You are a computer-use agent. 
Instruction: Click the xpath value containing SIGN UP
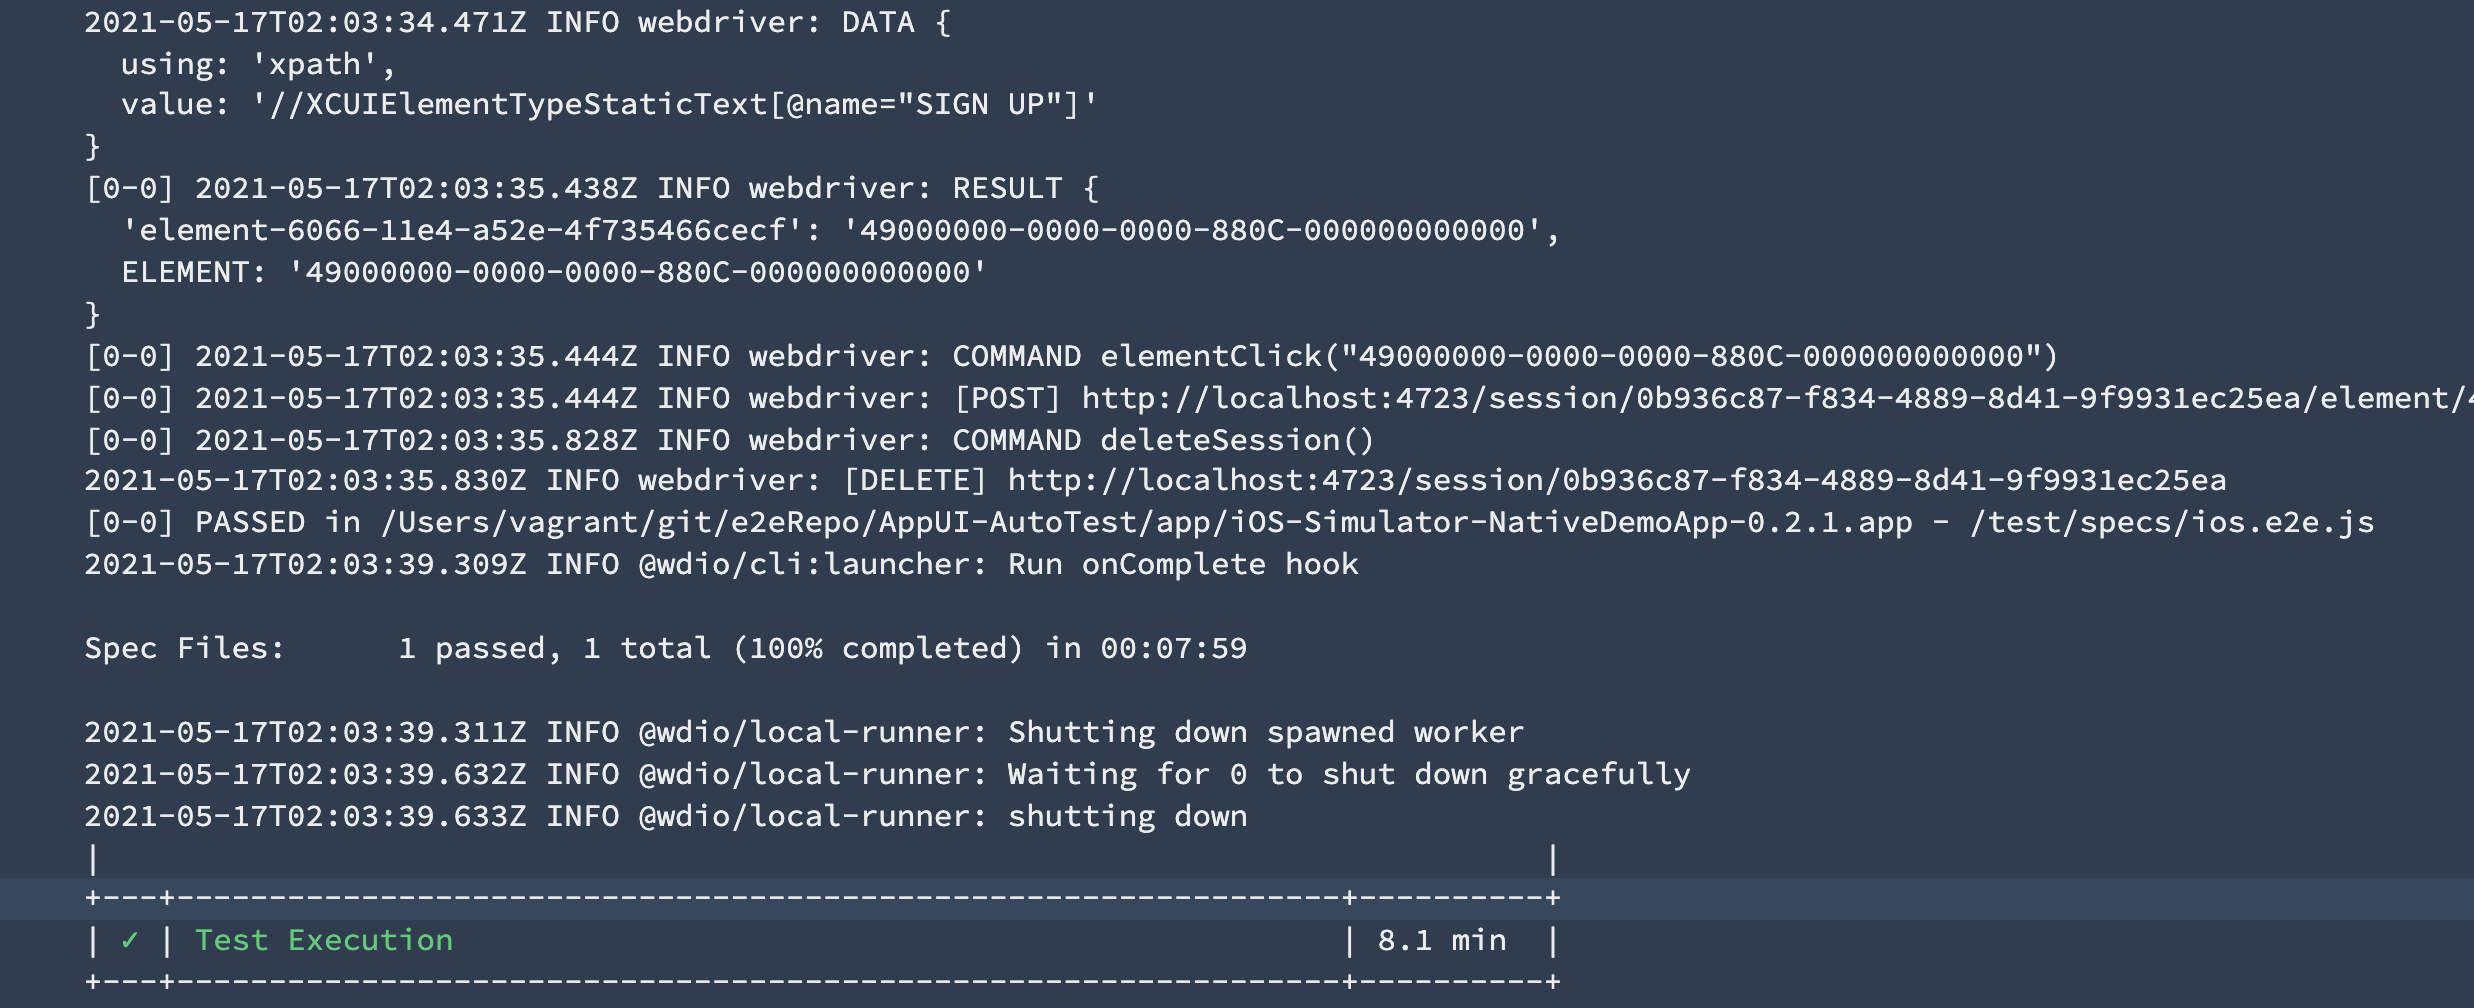pyautogui.click(x=674, y=105)
